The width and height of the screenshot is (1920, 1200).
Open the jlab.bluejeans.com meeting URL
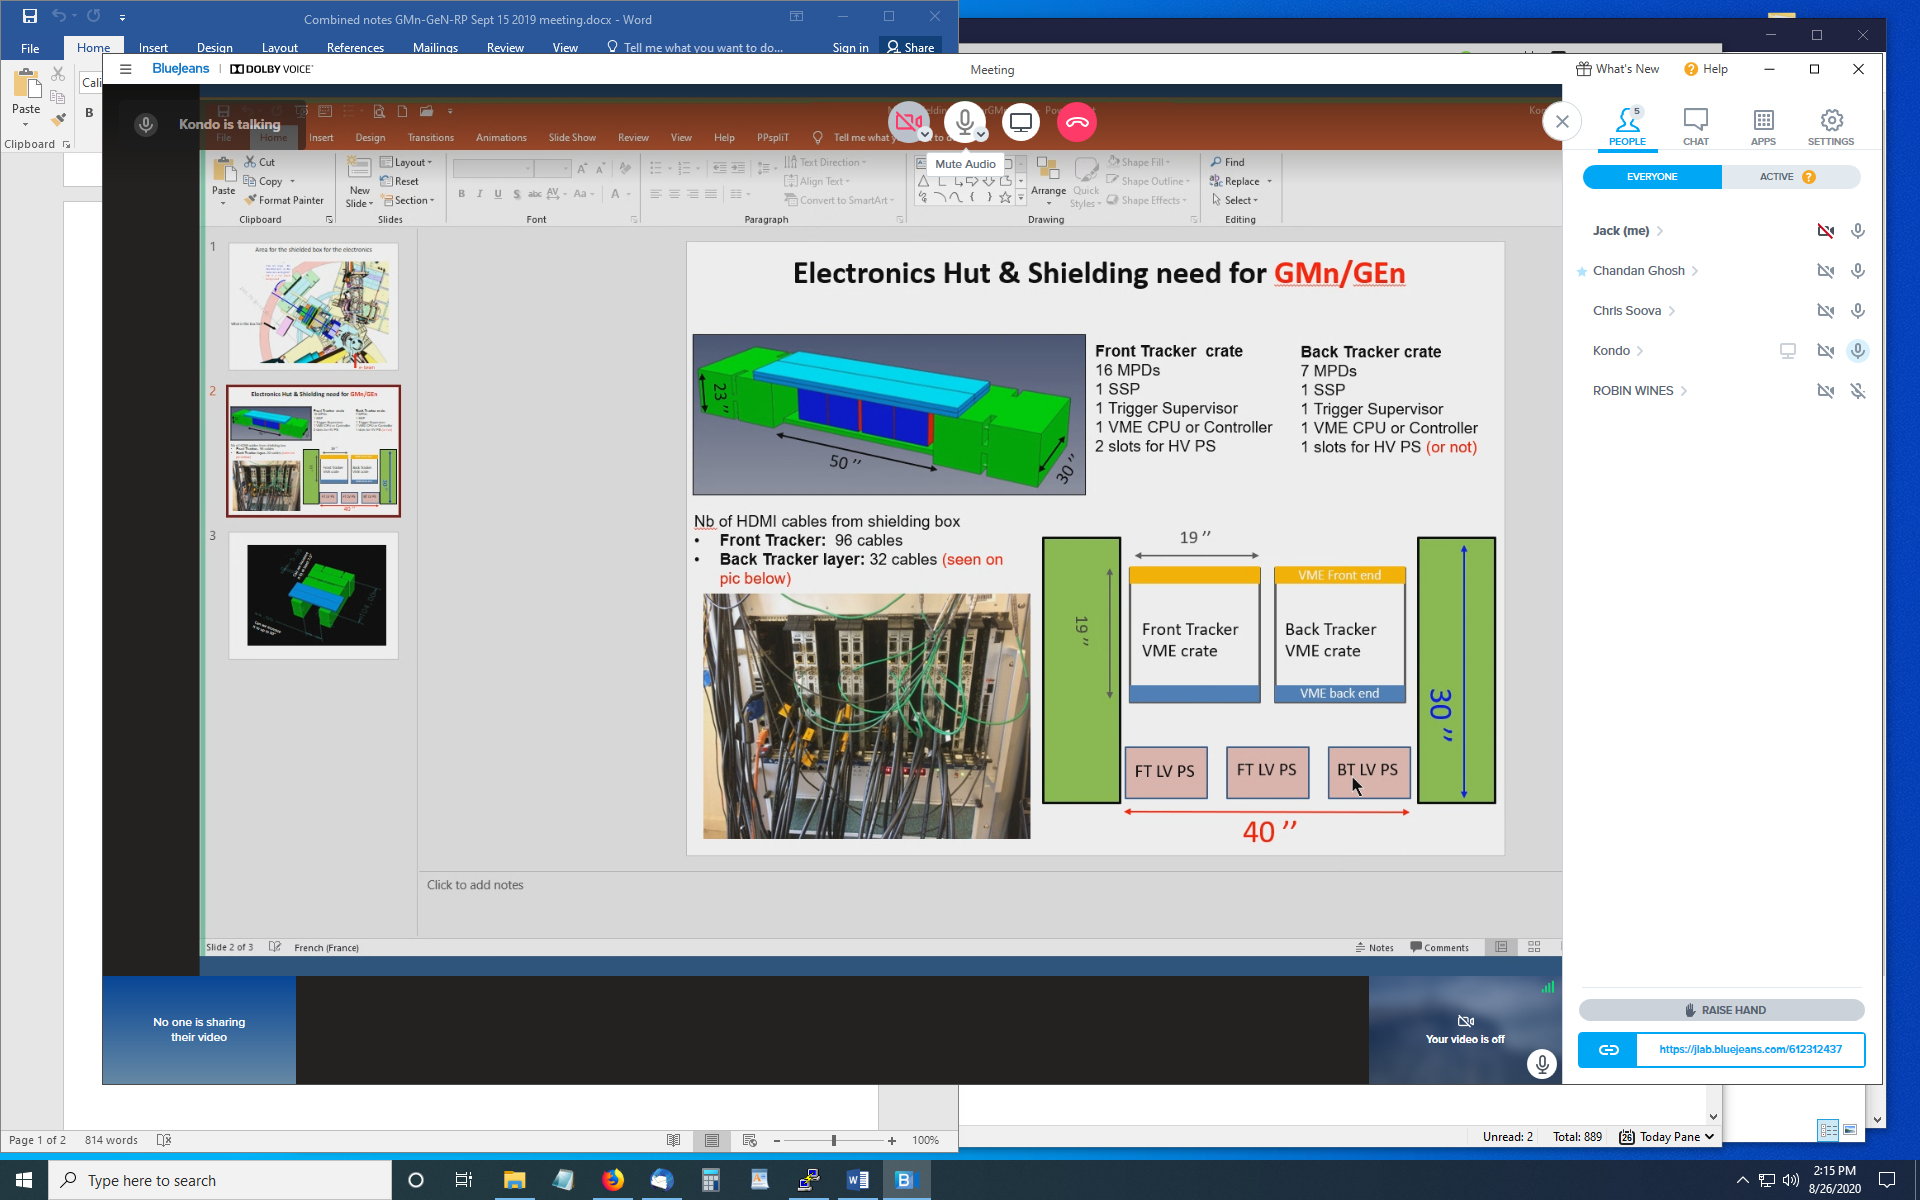pos(1750,1050)
